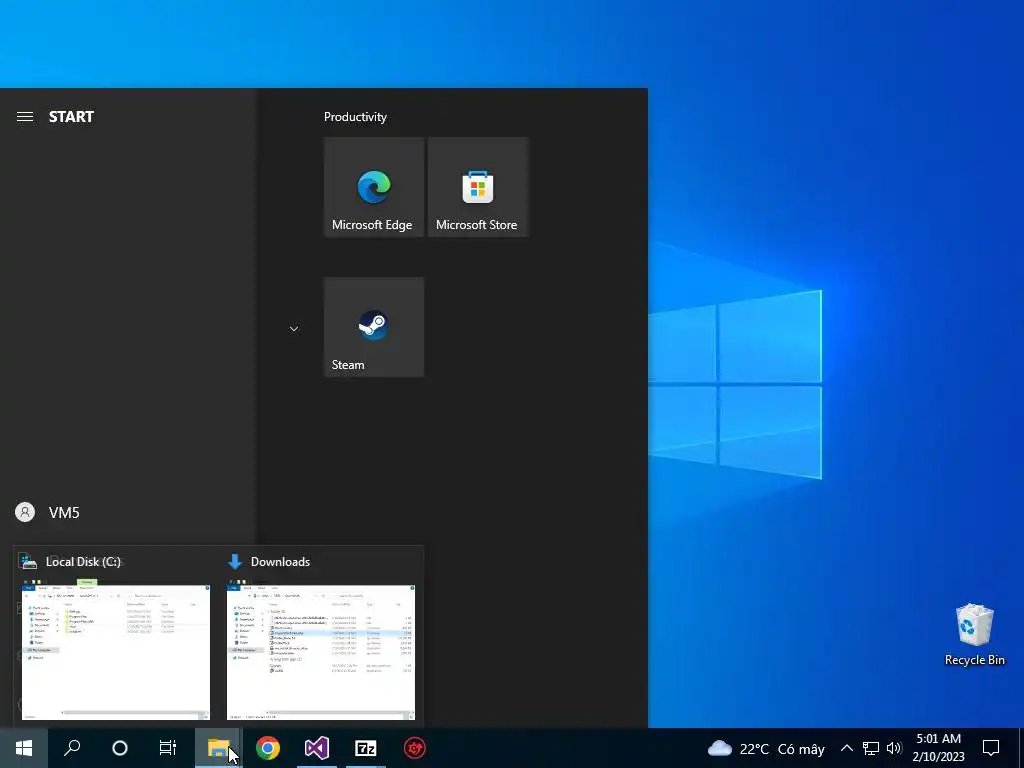Image resolution: width=1024 pixels, height=768 pixels.
Task: Collapse the tile group chevron beside Steam
Action: pyautogui.click(x=294, y=328)
